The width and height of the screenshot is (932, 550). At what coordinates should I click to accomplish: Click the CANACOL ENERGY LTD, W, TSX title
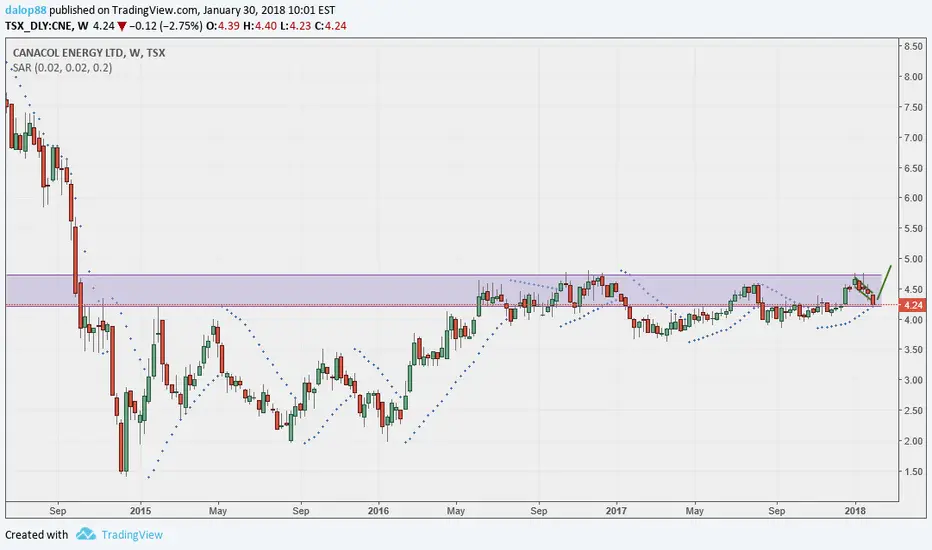pyautogui.click(x=89, y=53)
